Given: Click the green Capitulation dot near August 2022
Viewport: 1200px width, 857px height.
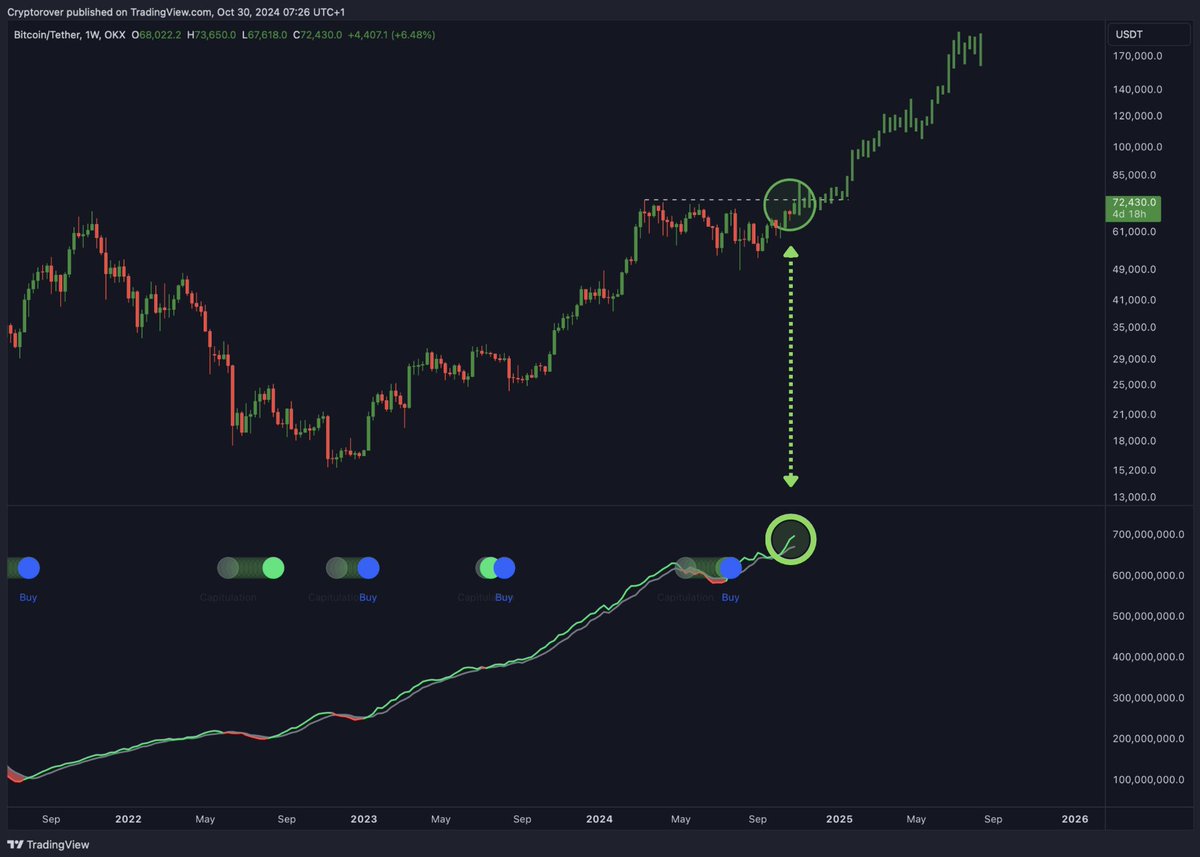Looking at the screenshot, I should click(272, 568).
